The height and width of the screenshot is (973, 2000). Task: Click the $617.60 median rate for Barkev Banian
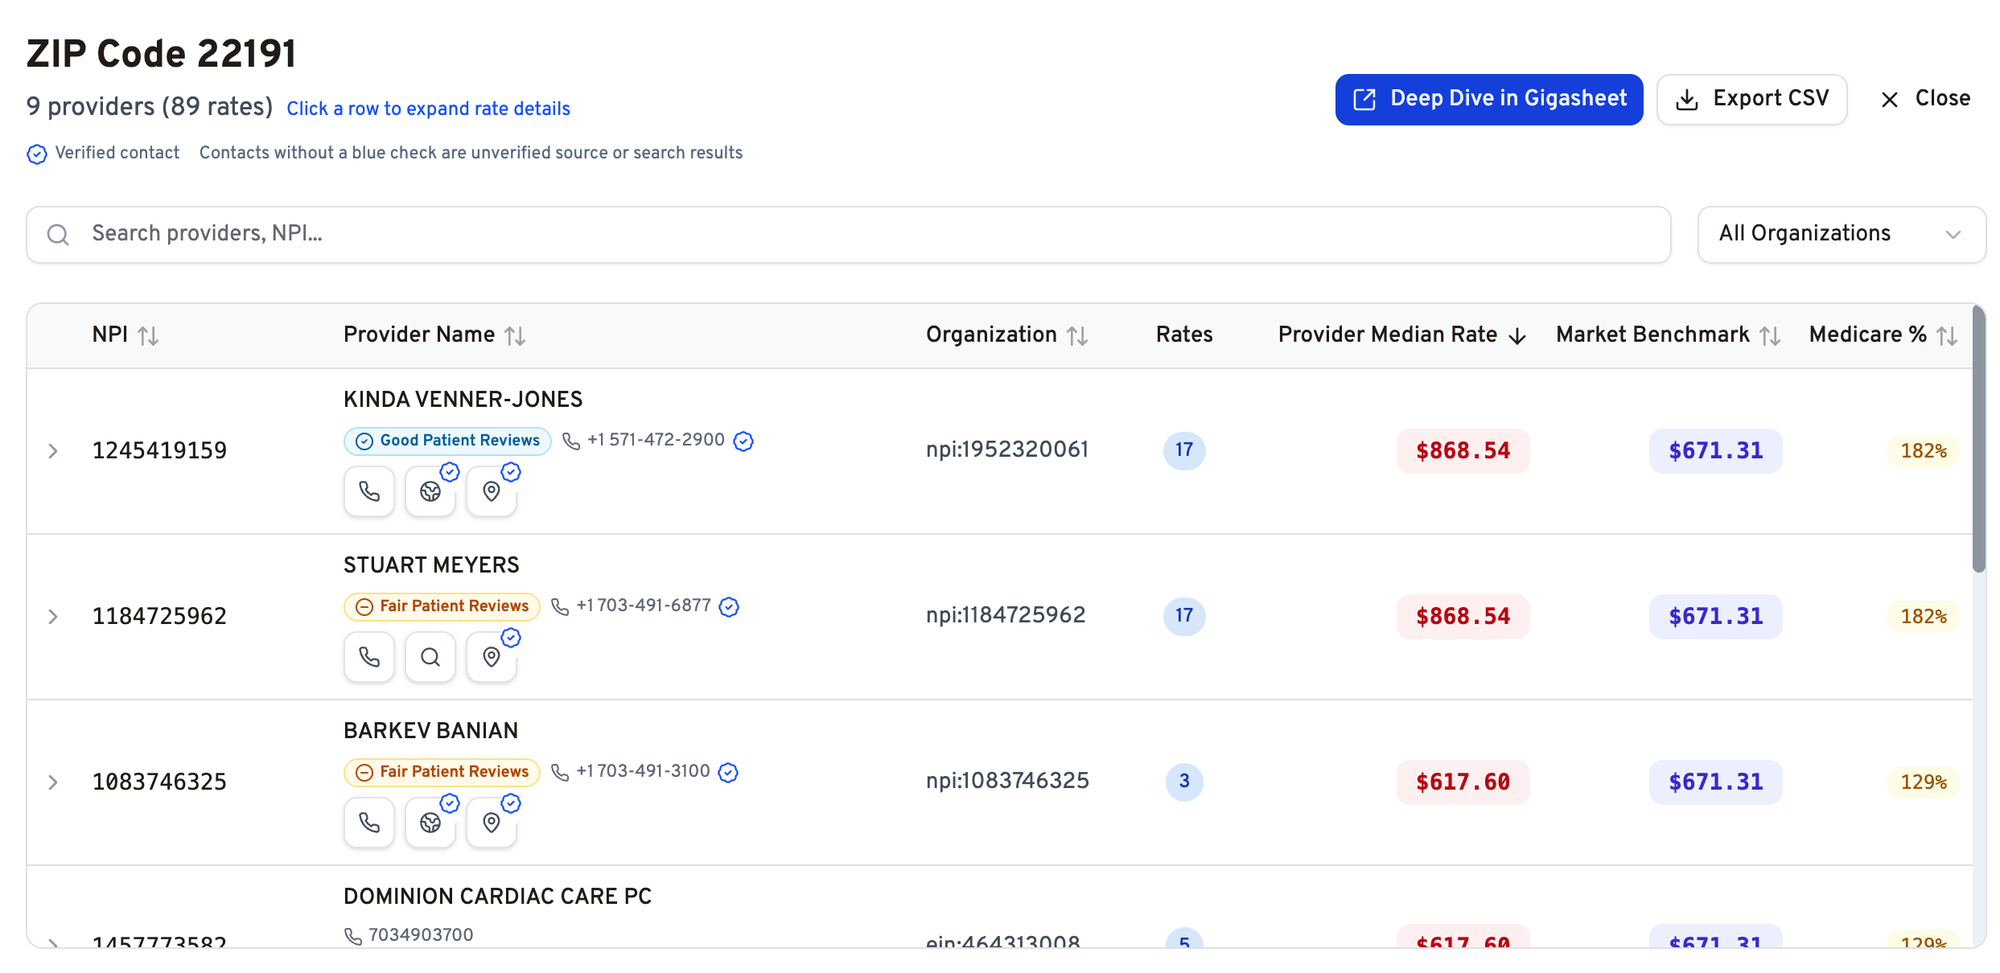(x=1463, y=782)
